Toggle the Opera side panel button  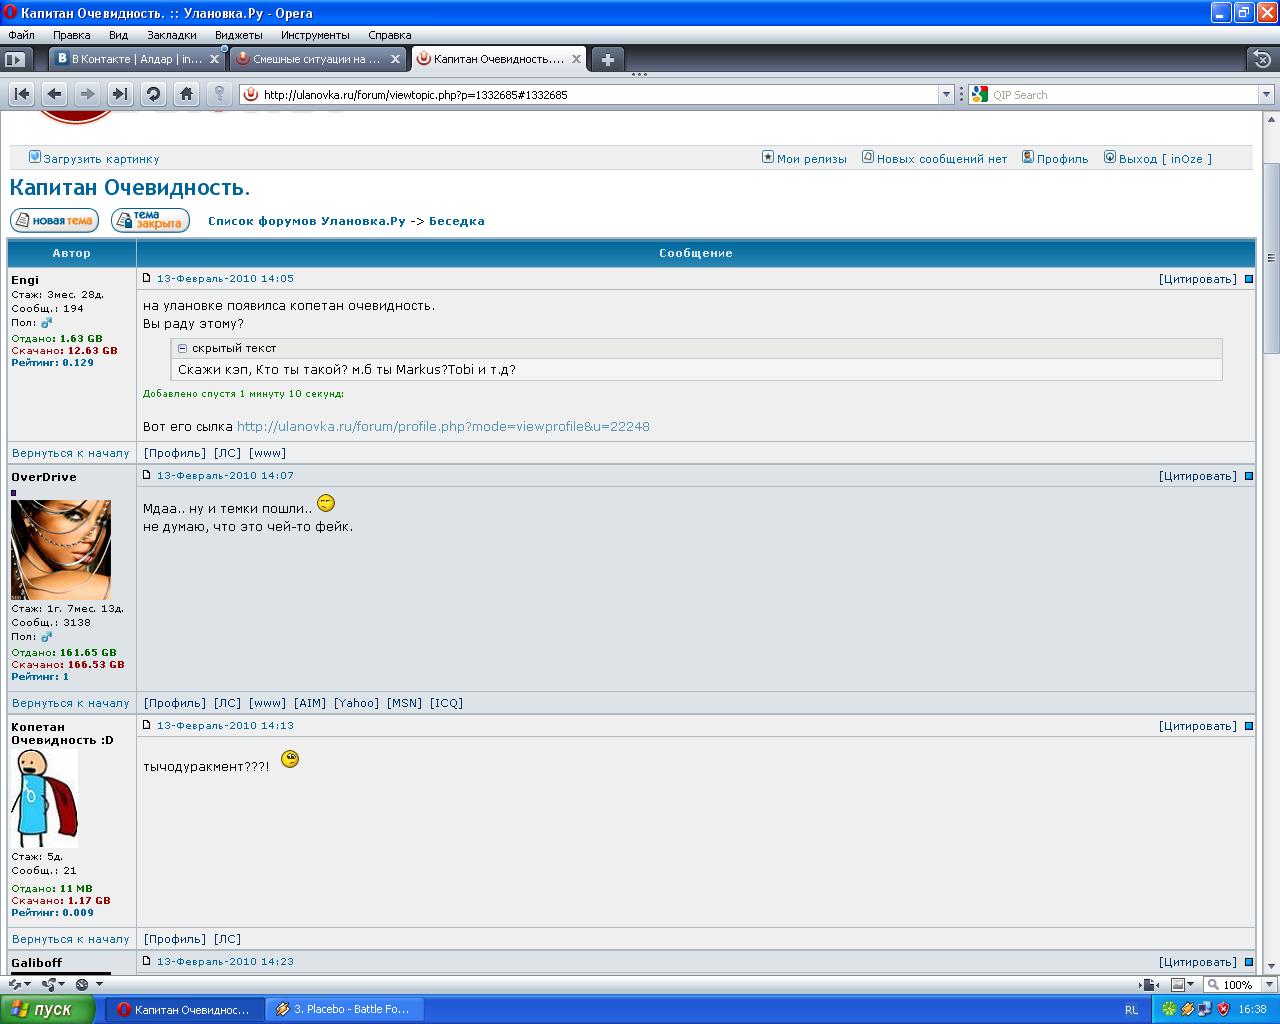pyautogui.click(x=15, y=59)
